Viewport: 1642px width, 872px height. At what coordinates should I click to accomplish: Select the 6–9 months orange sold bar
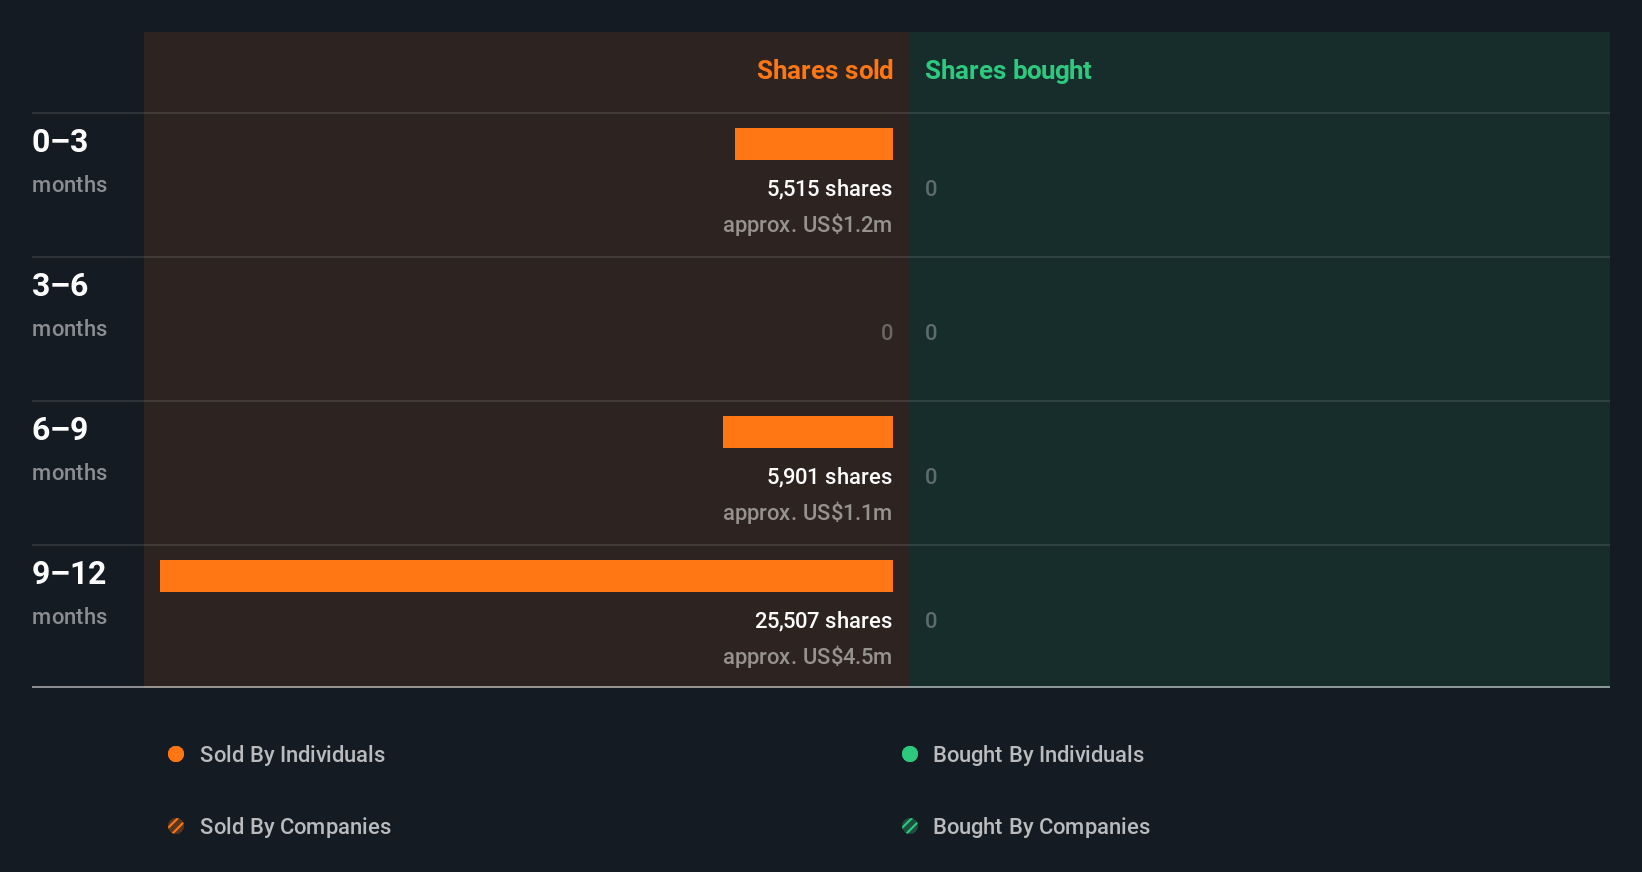click(x=808, y=432)
